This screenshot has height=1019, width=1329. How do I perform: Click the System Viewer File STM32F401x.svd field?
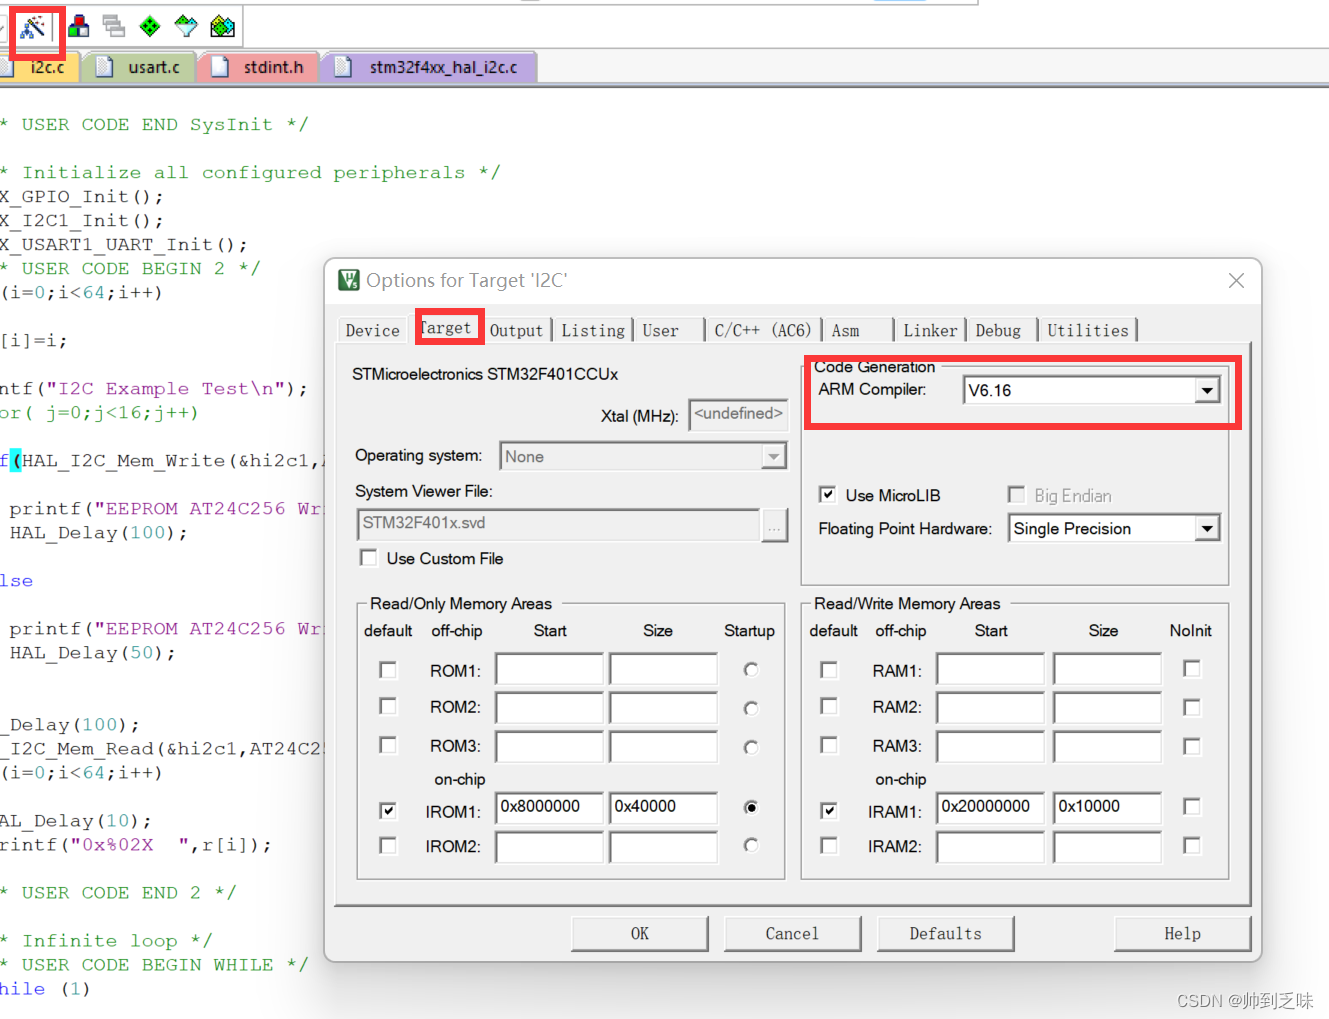click(x=558, y=524)
